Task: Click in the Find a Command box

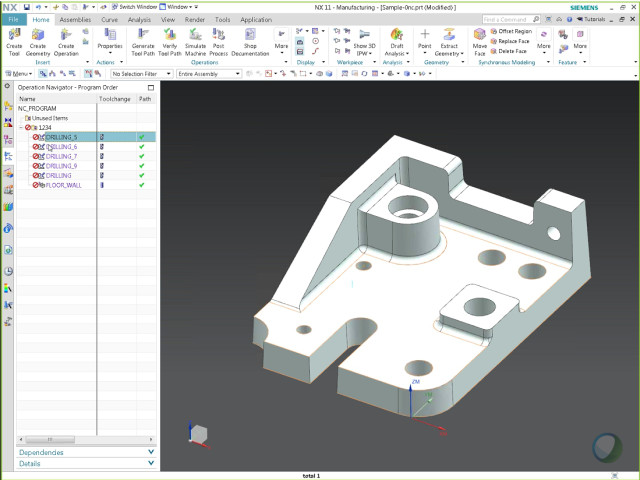Action: 511,19
